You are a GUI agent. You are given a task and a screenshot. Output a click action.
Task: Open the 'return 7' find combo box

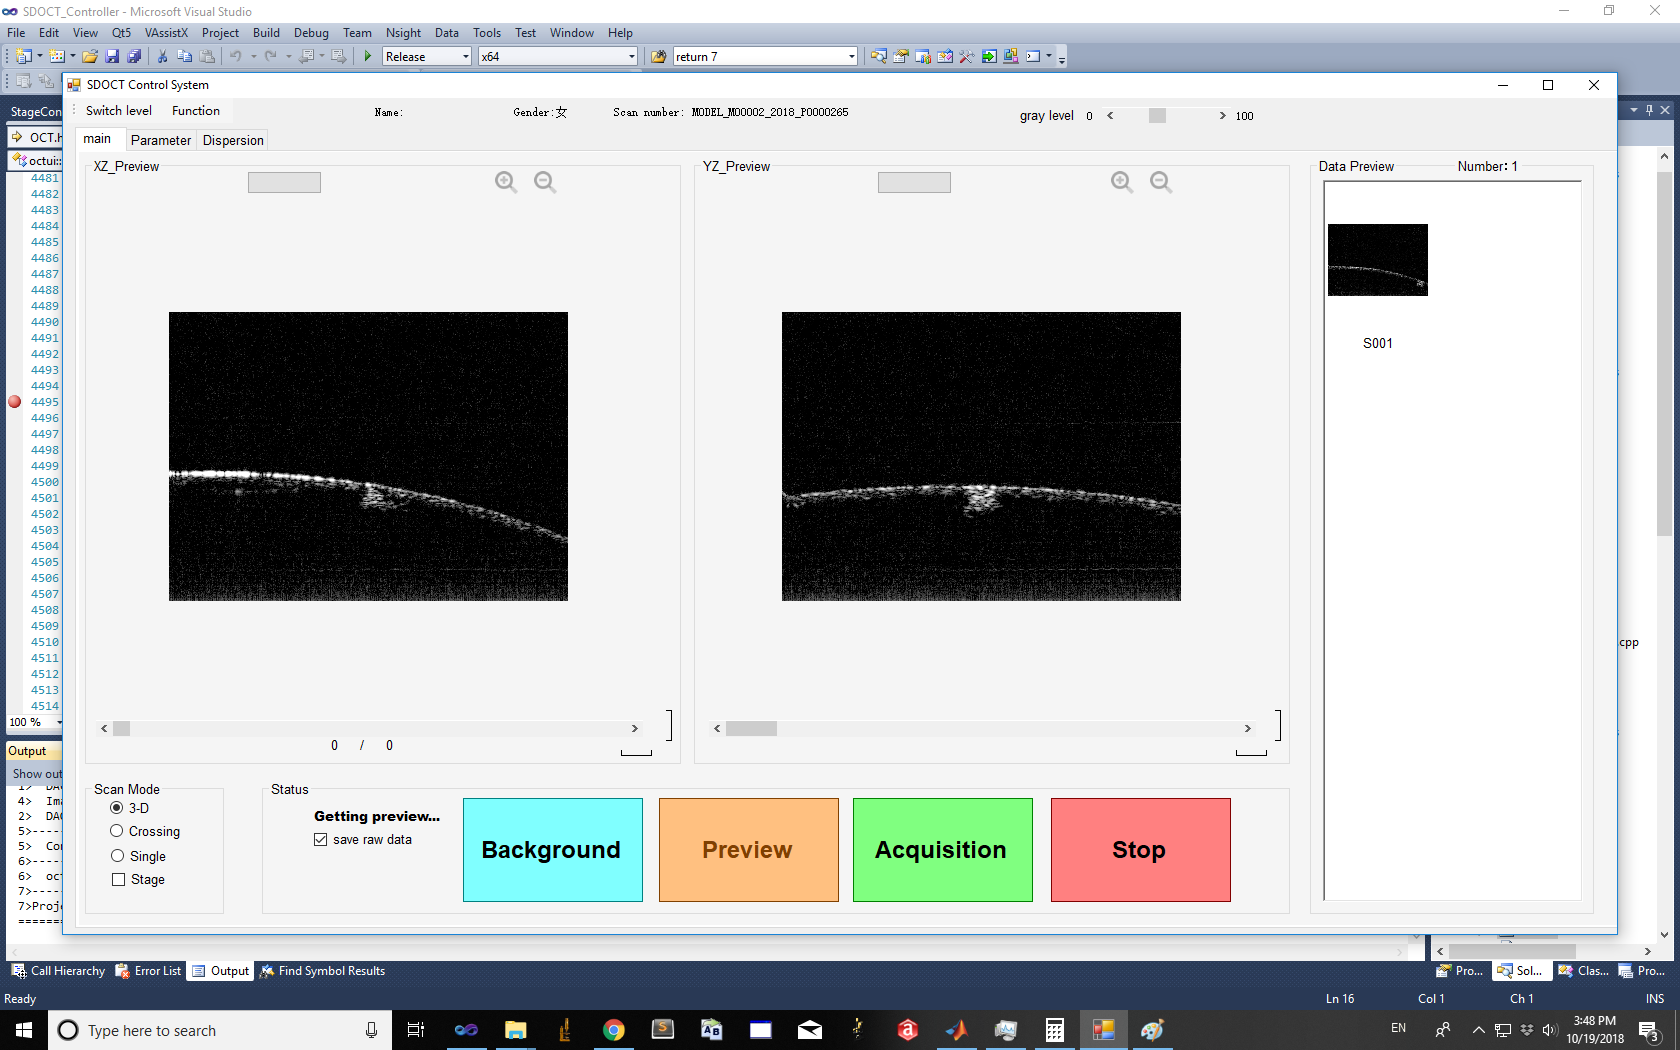(851, 57)
